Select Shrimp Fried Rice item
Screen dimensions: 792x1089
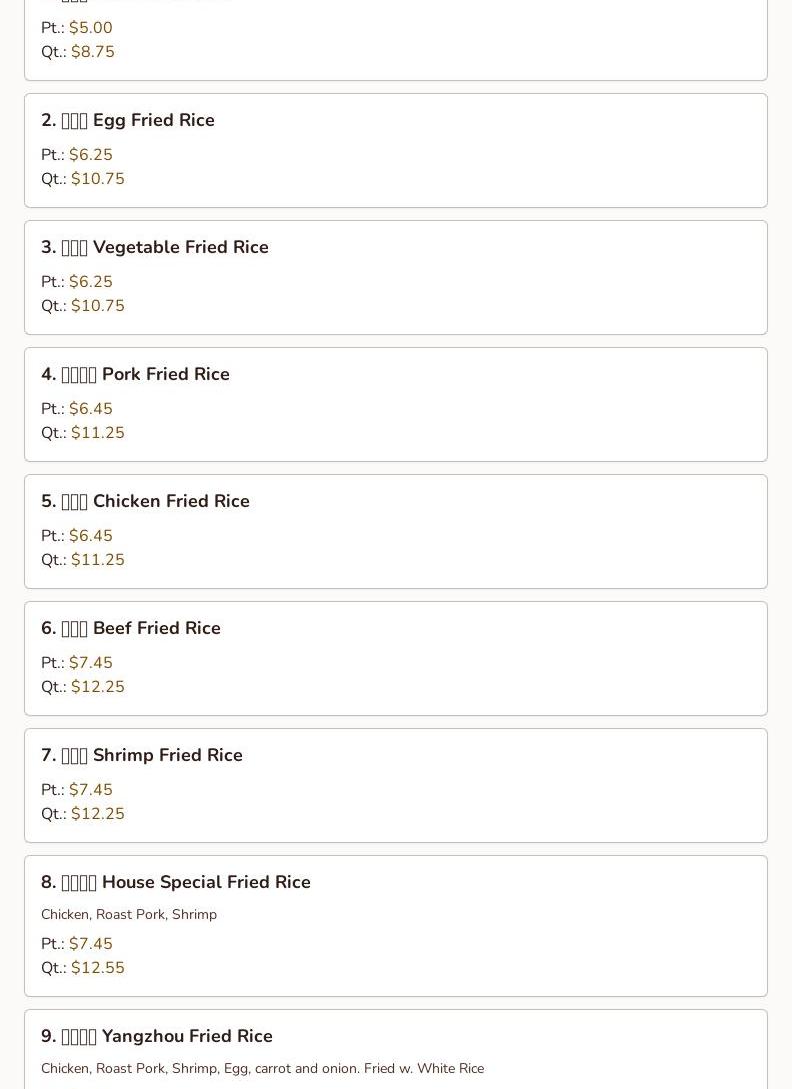coord(396,786)
